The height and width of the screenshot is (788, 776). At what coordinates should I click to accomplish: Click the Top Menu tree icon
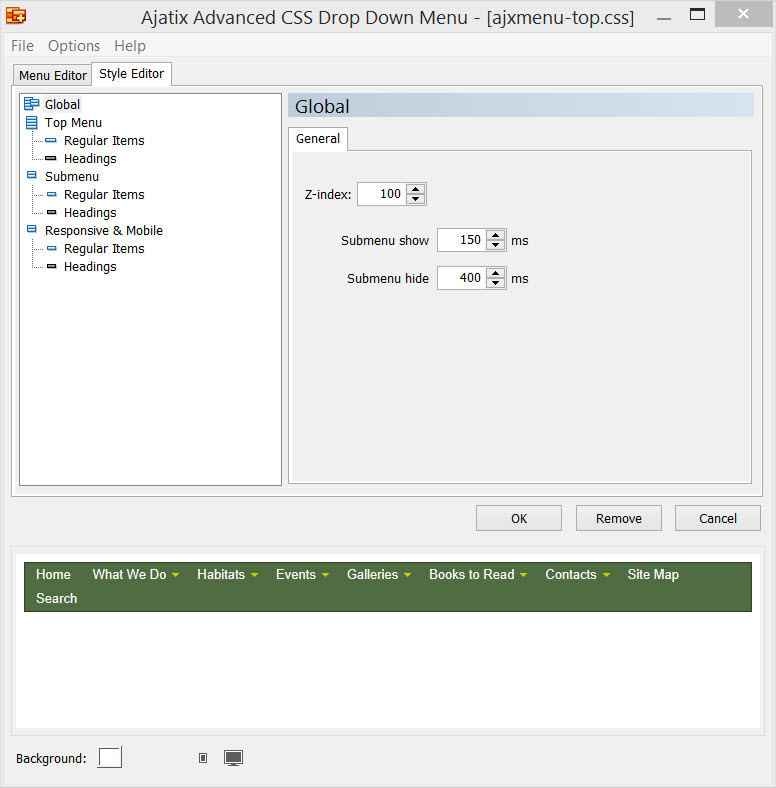(x=32, y=123)
